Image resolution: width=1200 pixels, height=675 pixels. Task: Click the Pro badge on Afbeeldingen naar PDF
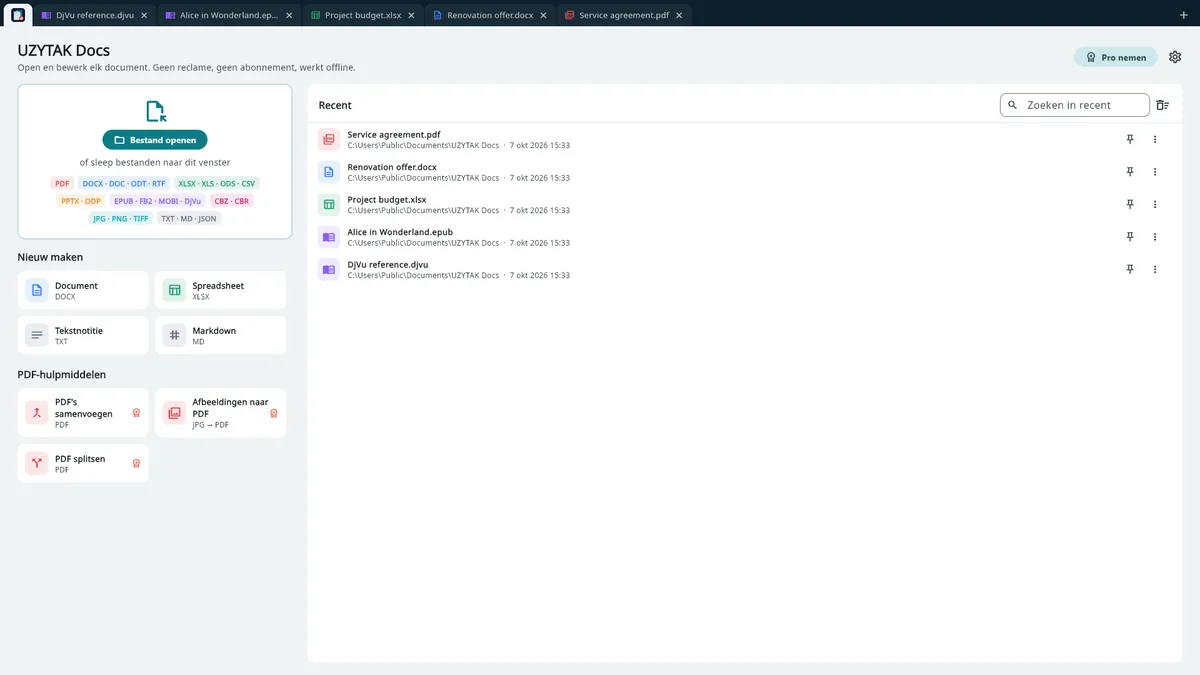274,413
